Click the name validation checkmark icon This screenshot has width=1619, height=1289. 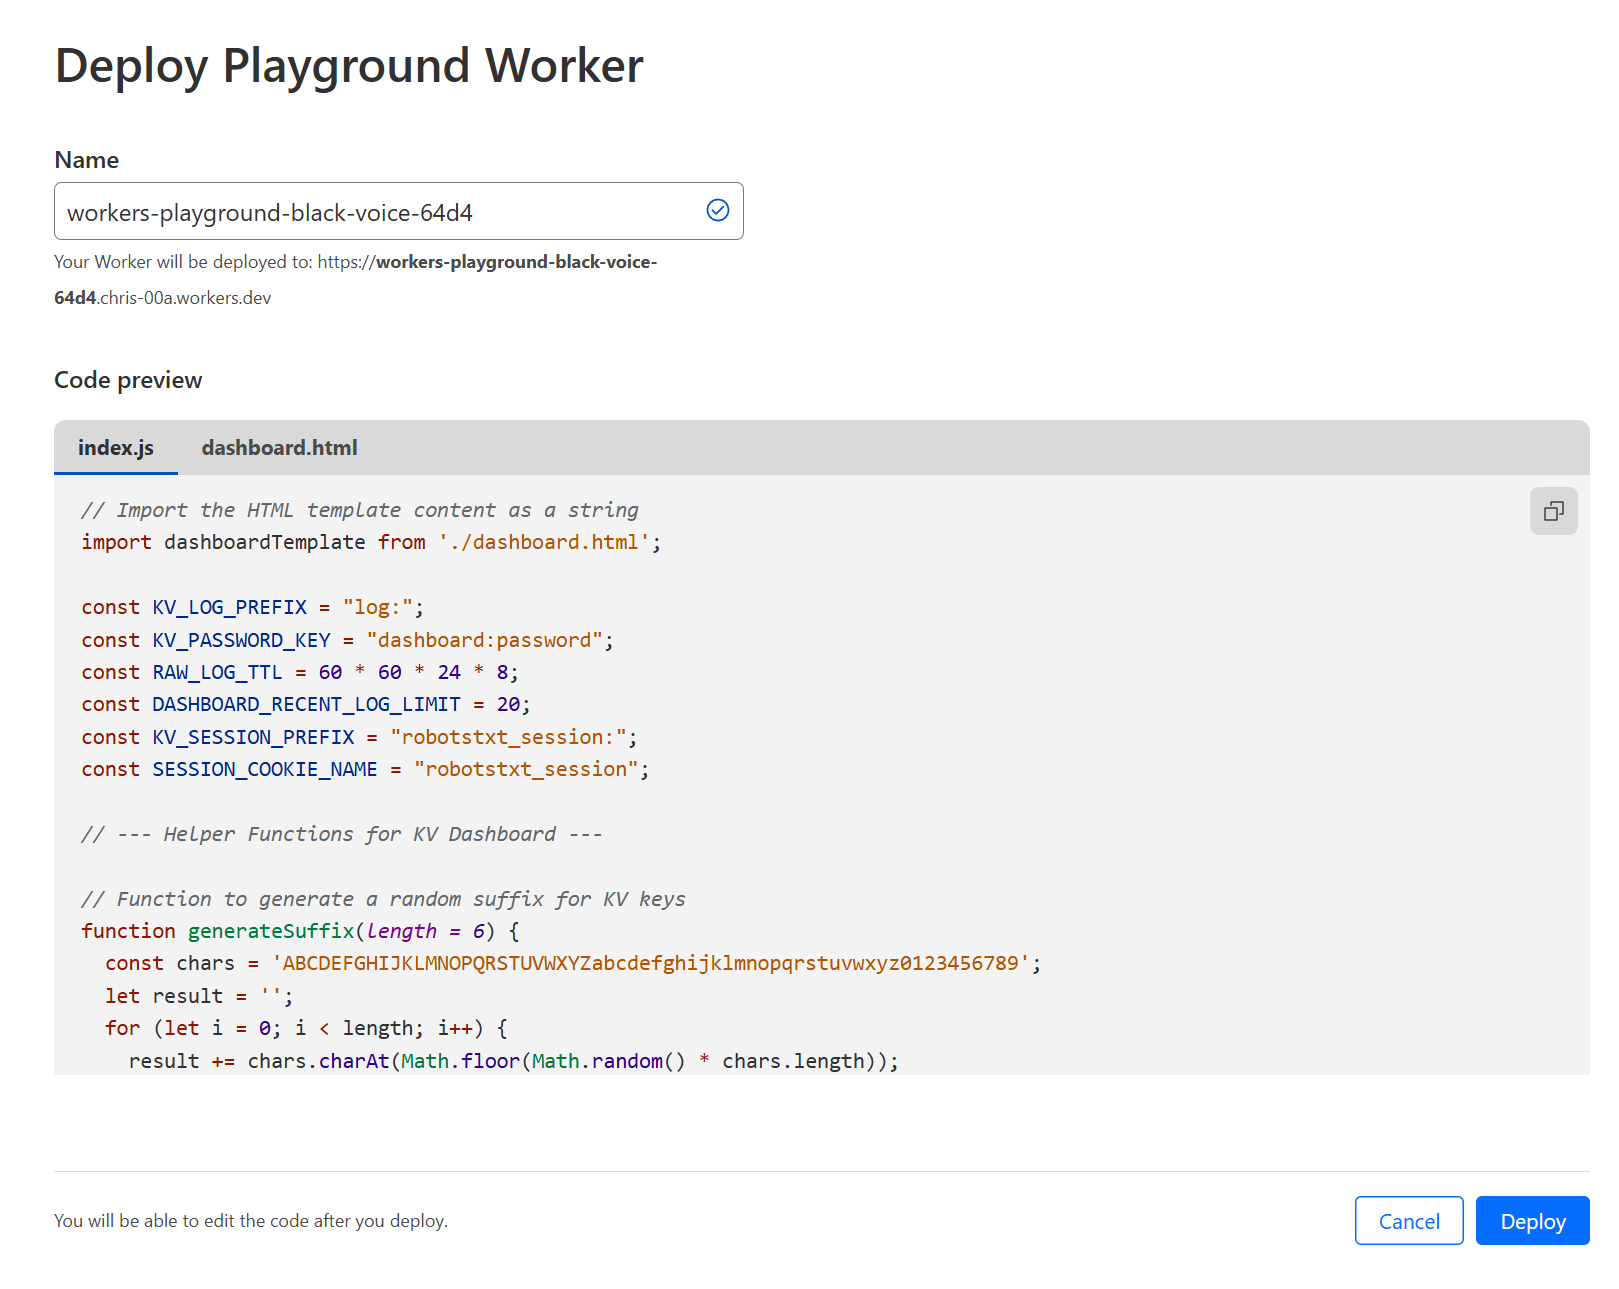(717, 210)
